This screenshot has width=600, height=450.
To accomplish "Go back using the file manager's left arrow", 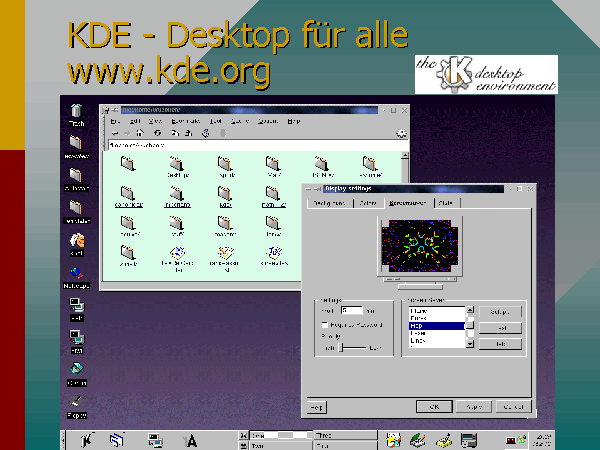I will tap(114, 132).
